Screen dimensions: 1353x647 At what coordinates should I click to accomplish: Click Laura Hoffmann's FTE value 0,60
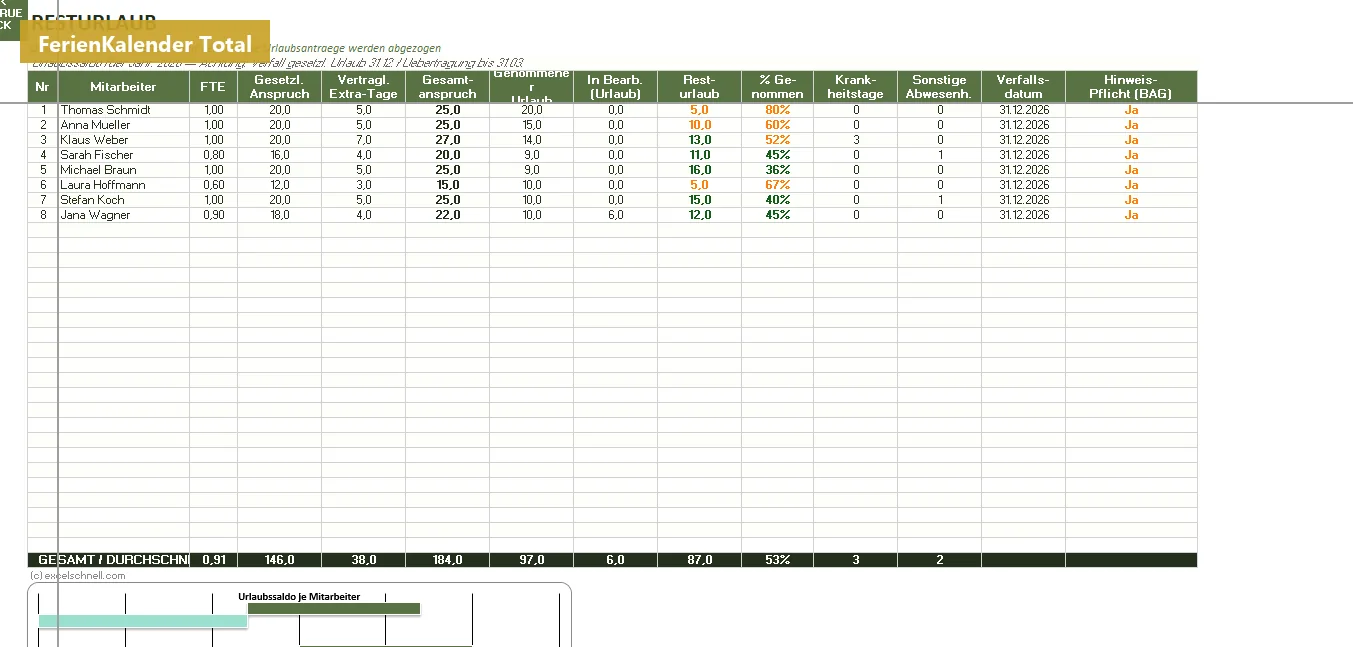click(x=213, y=185)
